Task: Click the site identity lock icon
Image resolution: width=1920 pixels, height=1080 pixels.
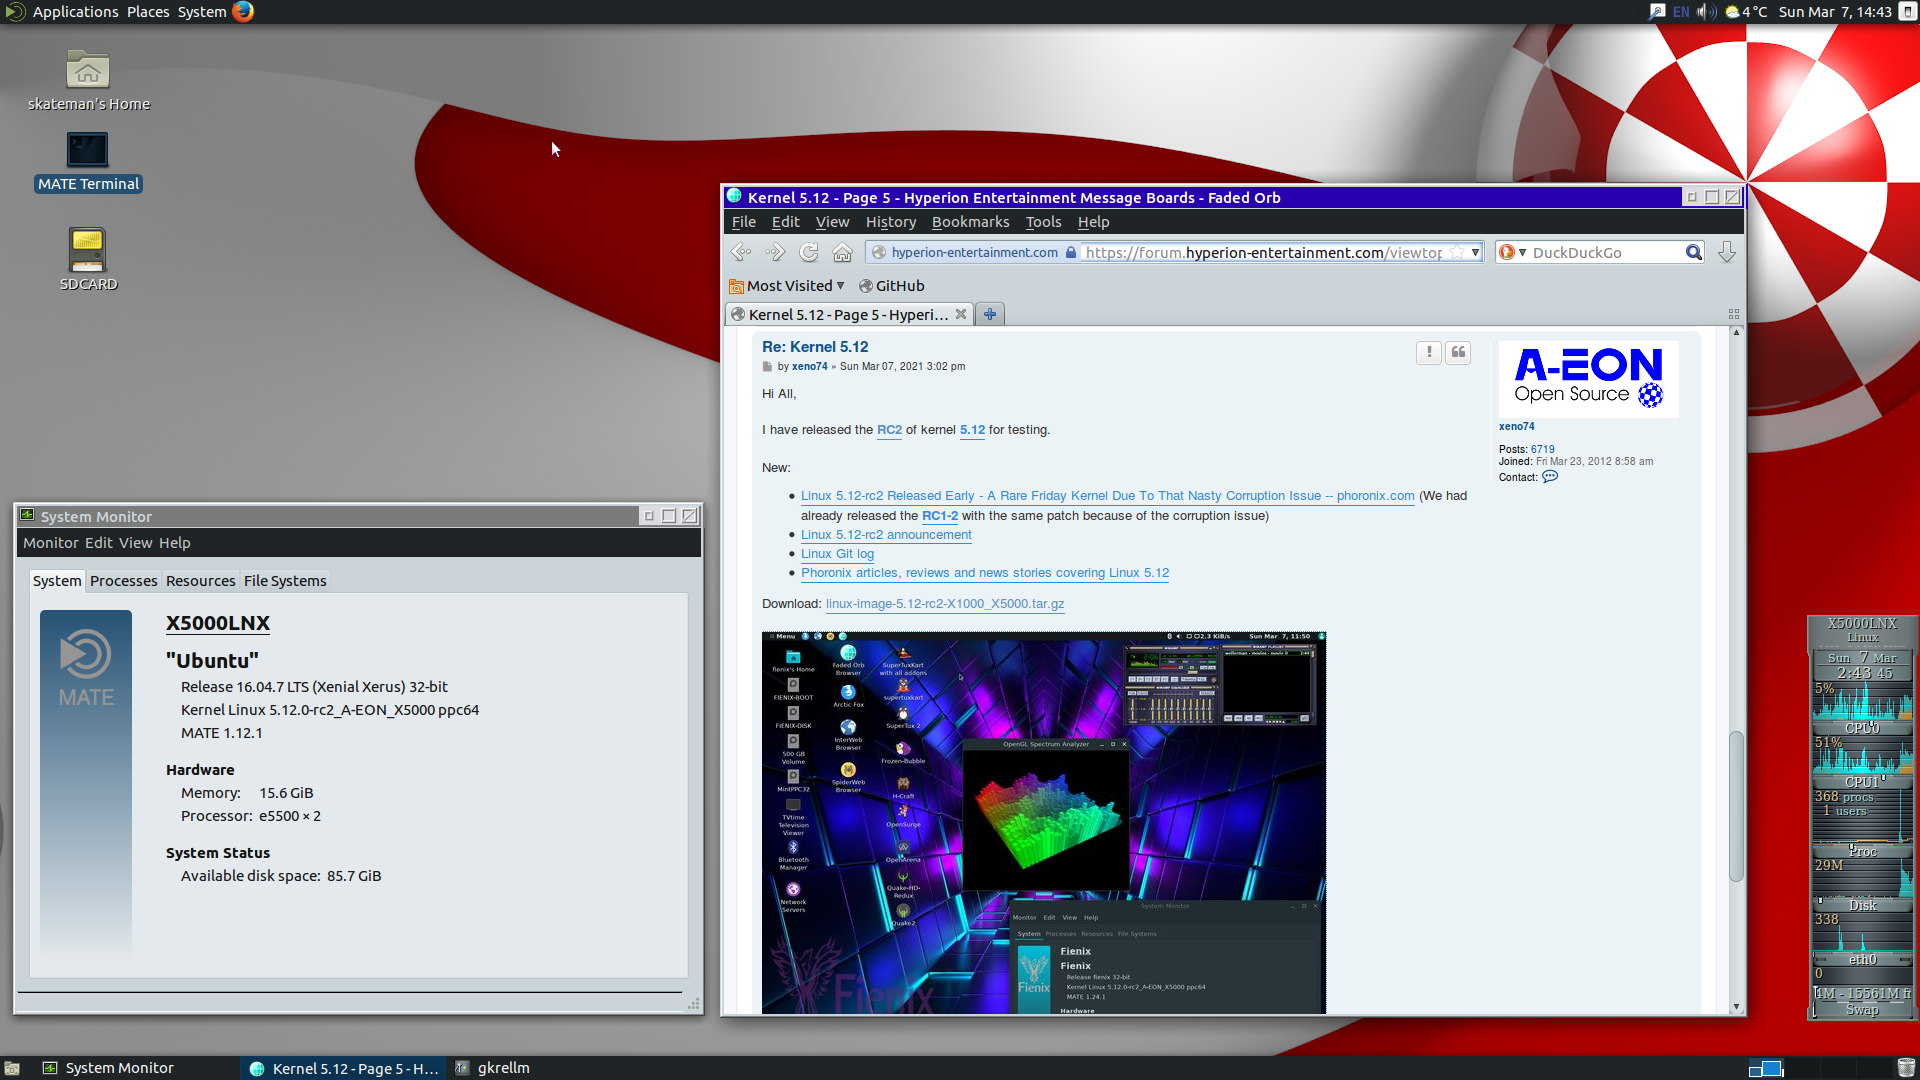Action: coord(1071,252)
